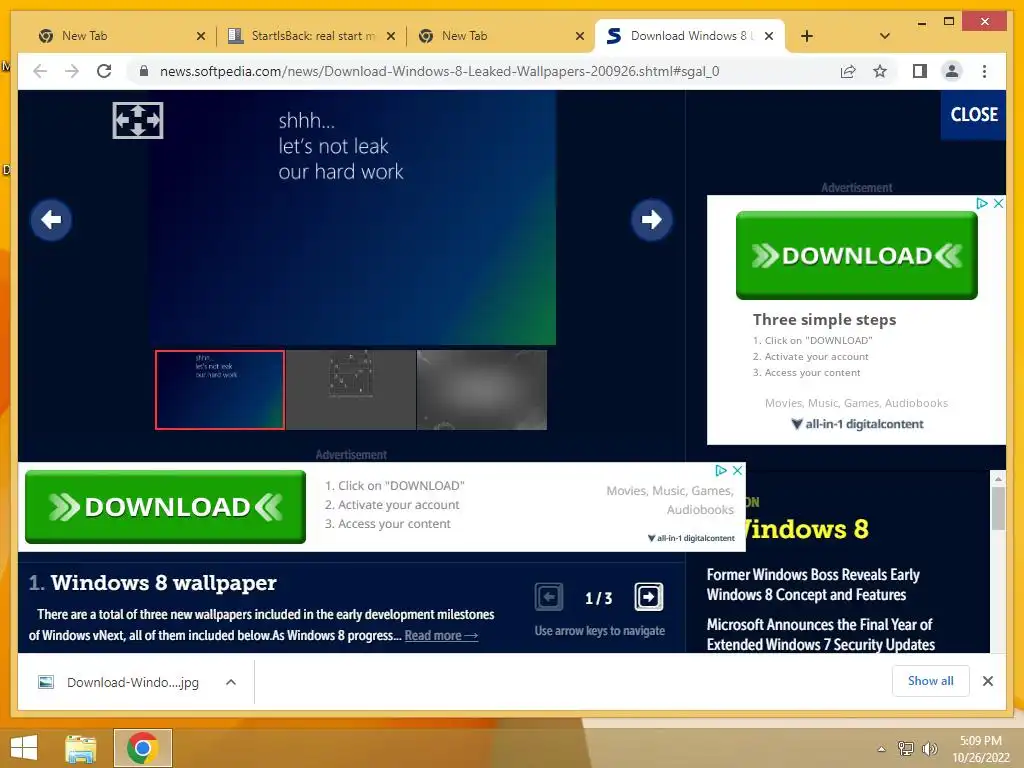Close the first New Tab
This screenshot has height=768, width=1024.
(201, 36)
